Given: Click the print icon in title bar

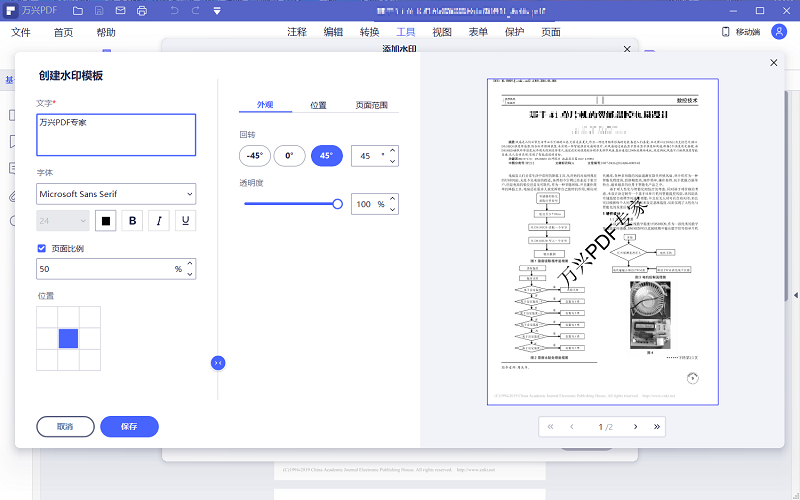Looking at the screenshot, I should pyautogui.click(x=141, y=11).
